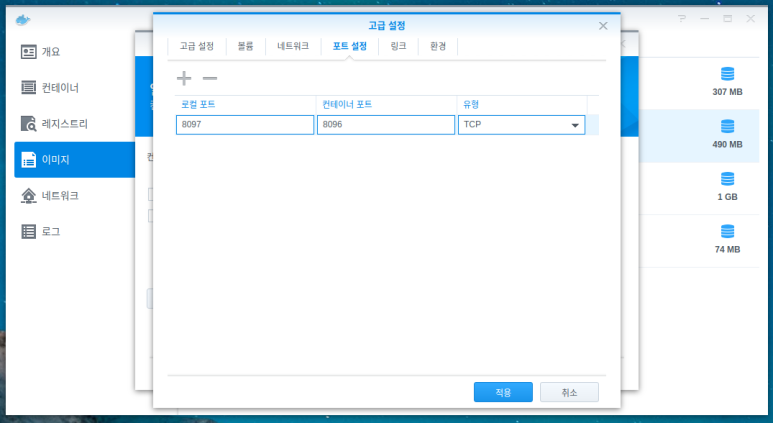Open the 컨테이너 container section
Viewport: 773px width, 423px height.
[x=74, y=88]
